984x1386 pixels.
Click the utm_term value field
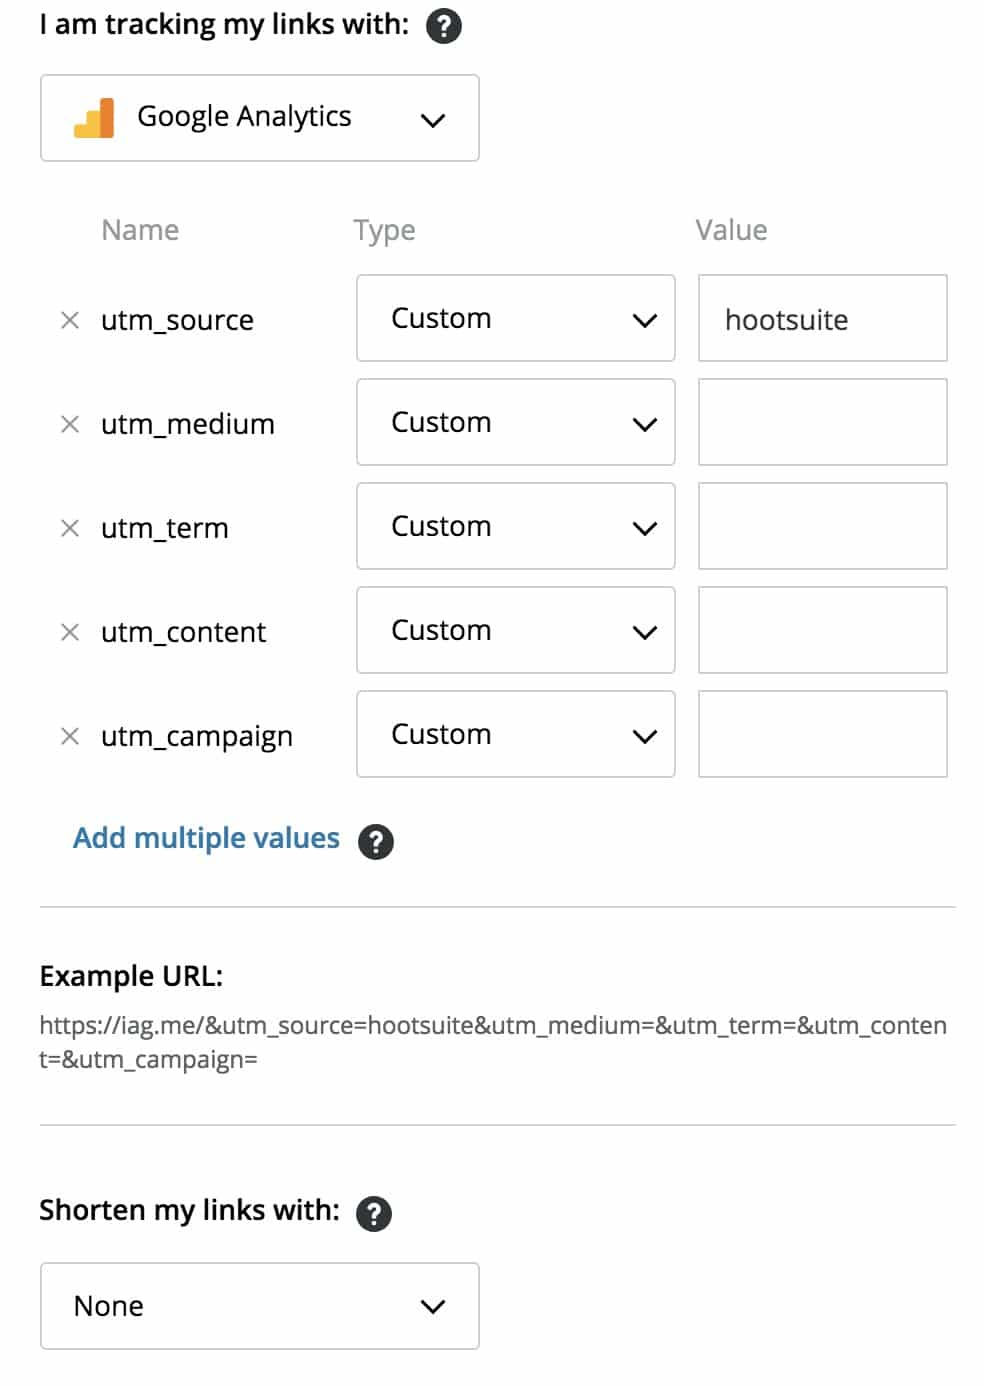click(x=823, y=526)
